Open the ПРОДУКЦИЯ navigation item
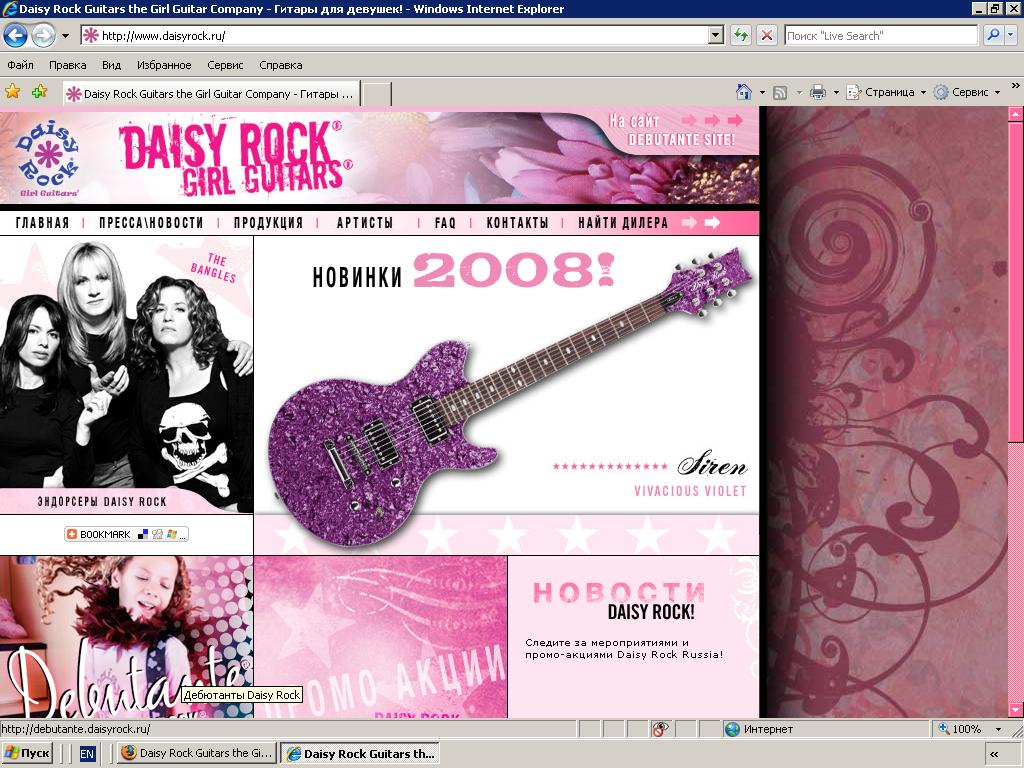 coord(268,223)
